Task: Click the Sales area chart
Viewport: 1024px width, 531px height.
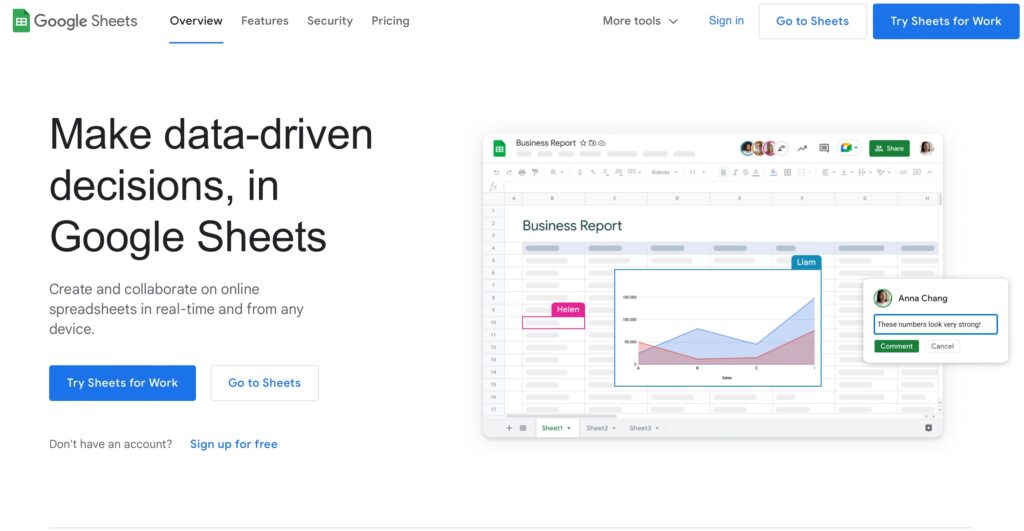Action: click(x=718, y=327)
